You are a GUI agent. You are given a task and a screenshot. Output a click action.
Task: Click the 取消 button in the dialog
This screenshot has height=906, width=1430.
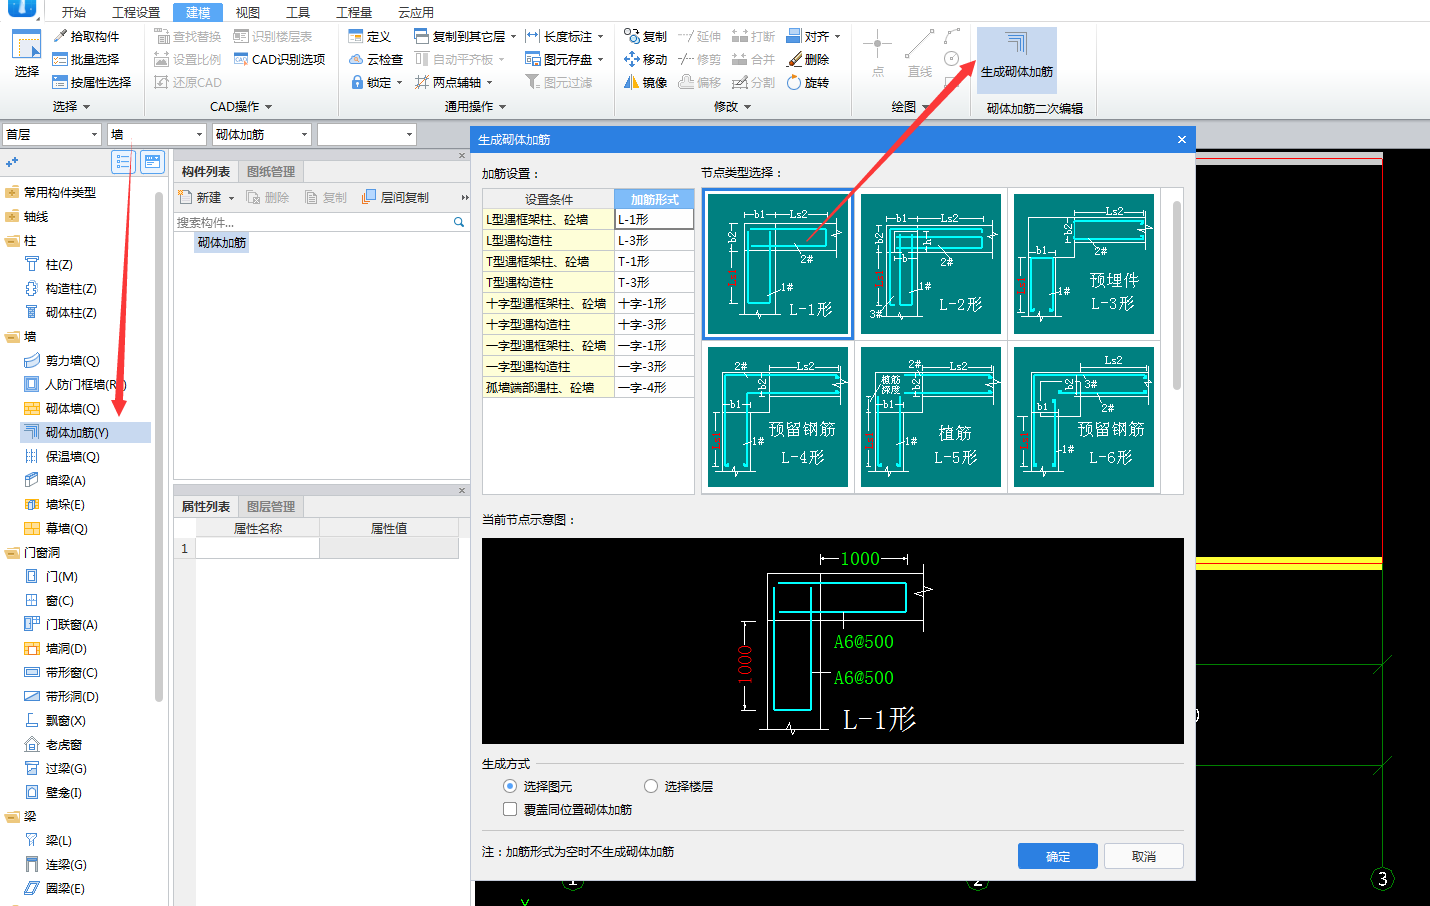[x=1144, y=856]
